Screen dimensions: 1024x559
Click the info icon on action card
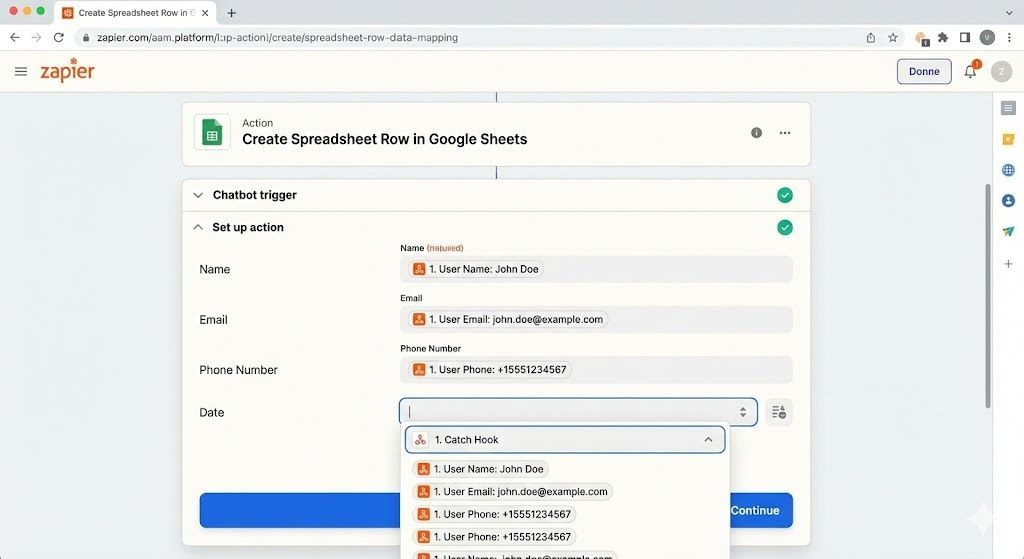point(756,133)
